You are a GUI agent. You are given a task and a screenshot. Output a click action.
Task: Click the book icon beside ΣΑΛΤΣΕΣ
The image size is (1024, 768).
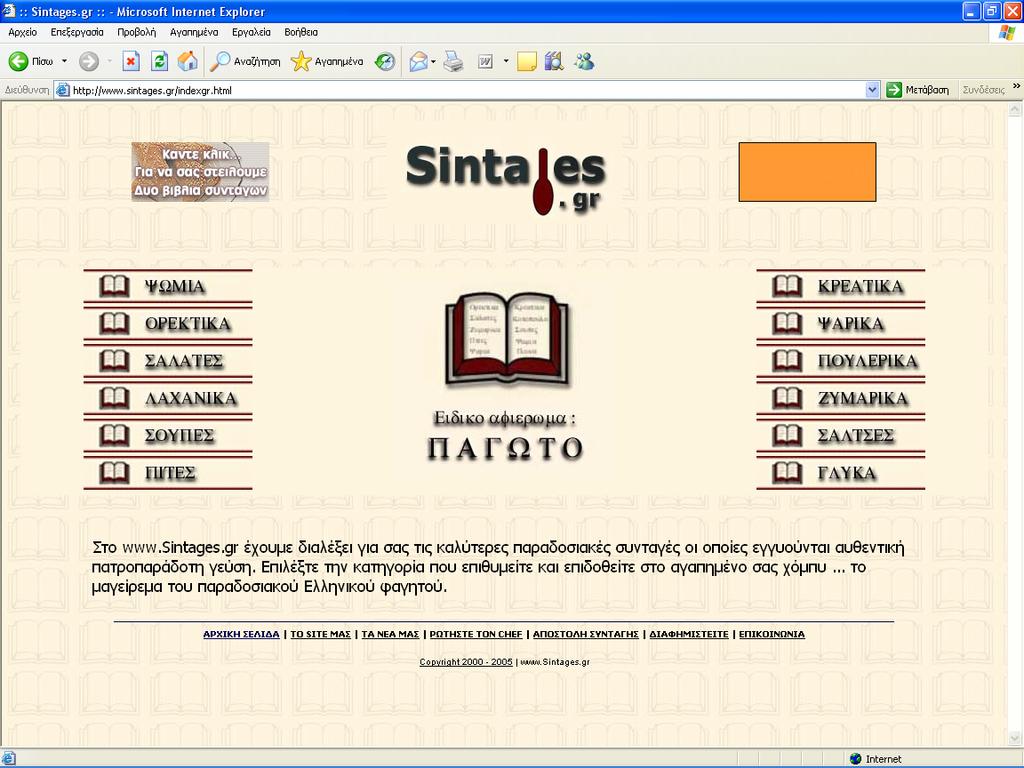tap(787, 436)
